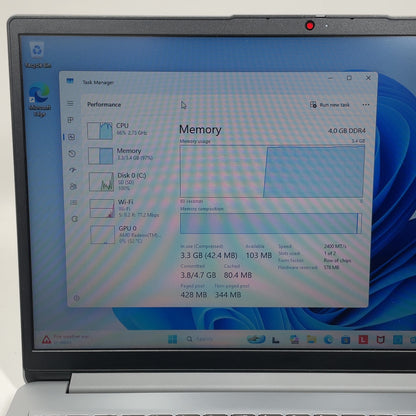Maximize the Task Manager window
This screenshot has height=416, width=416.
[349, 78]
